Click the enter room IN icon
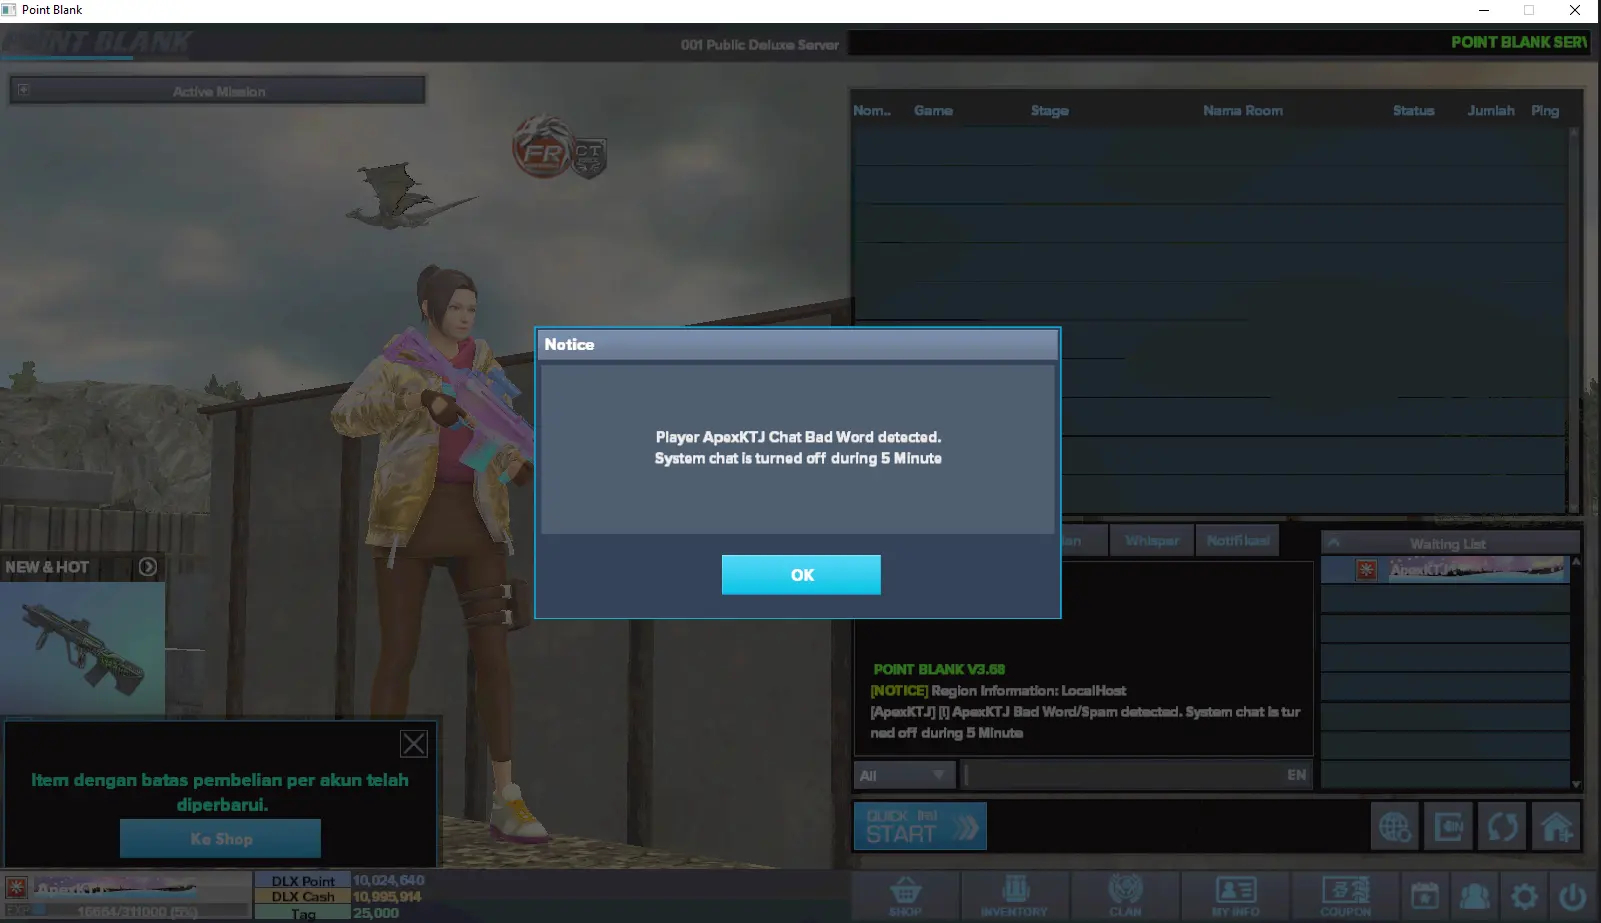Image resolution: width=1601 pixels, height=923 pixels. point(1448,827)
